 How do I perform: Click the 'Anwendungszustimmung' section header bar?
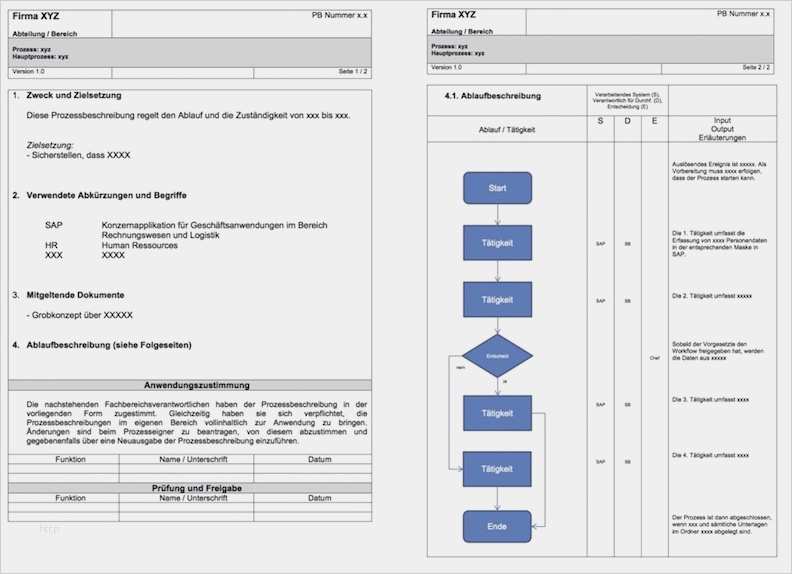(190, 385)
